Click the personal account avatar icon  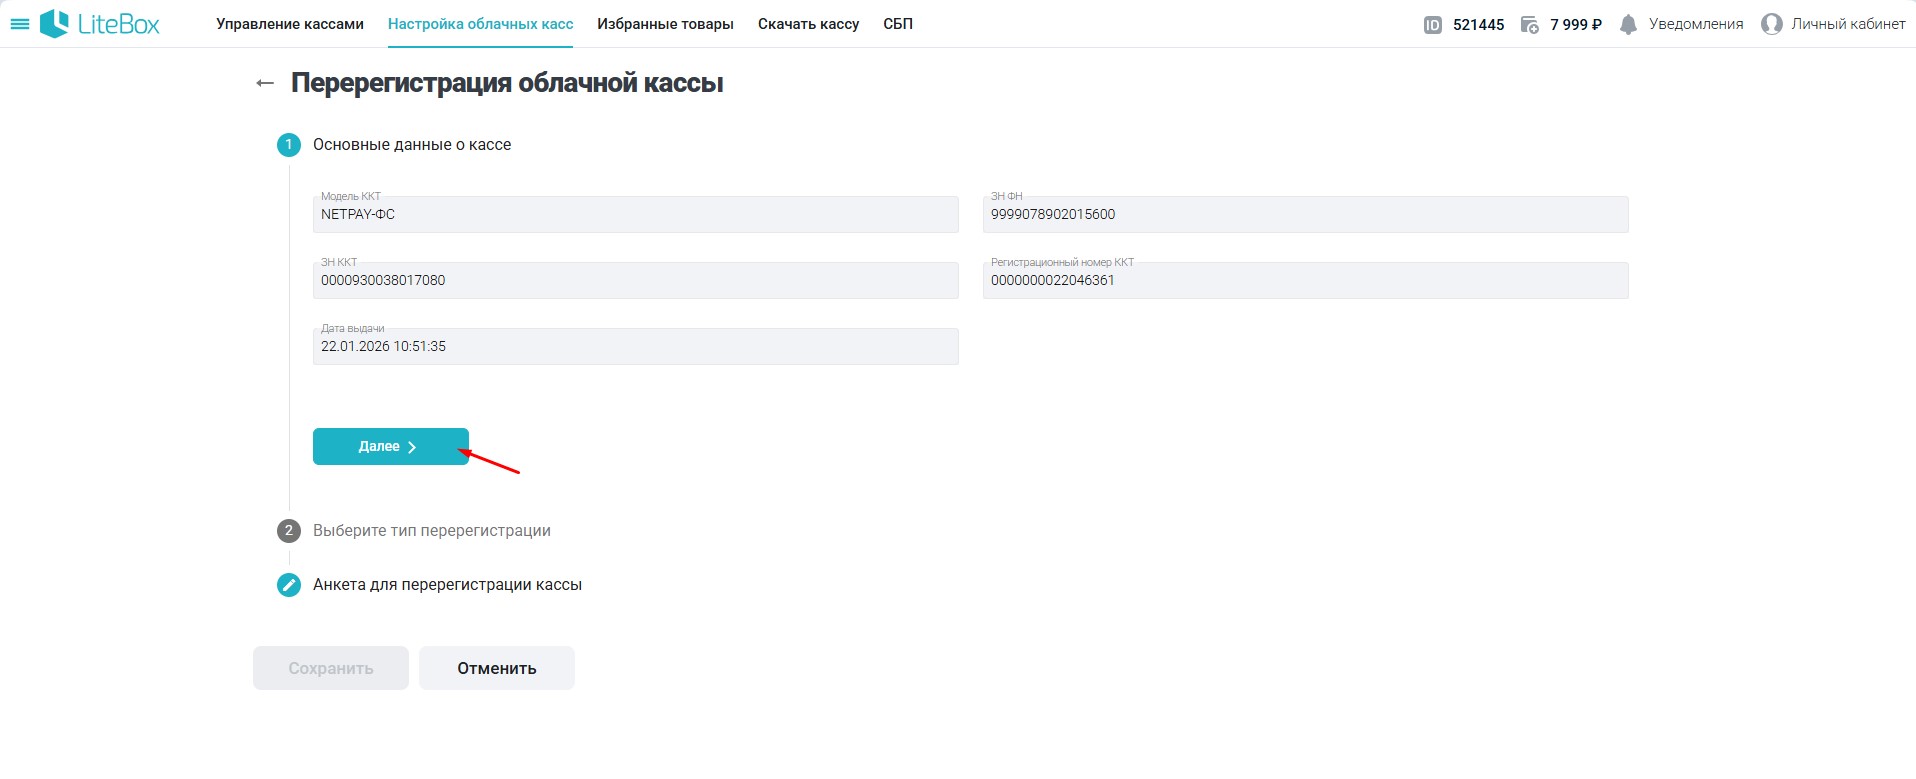1771,24
